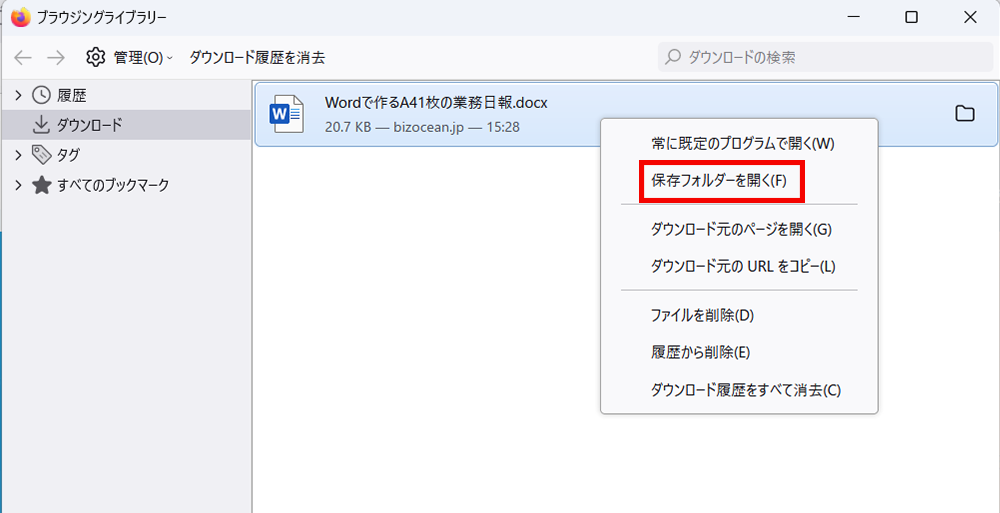Expand the タグ tree node
1000x513 pixels.
click(x=18, y=154)
